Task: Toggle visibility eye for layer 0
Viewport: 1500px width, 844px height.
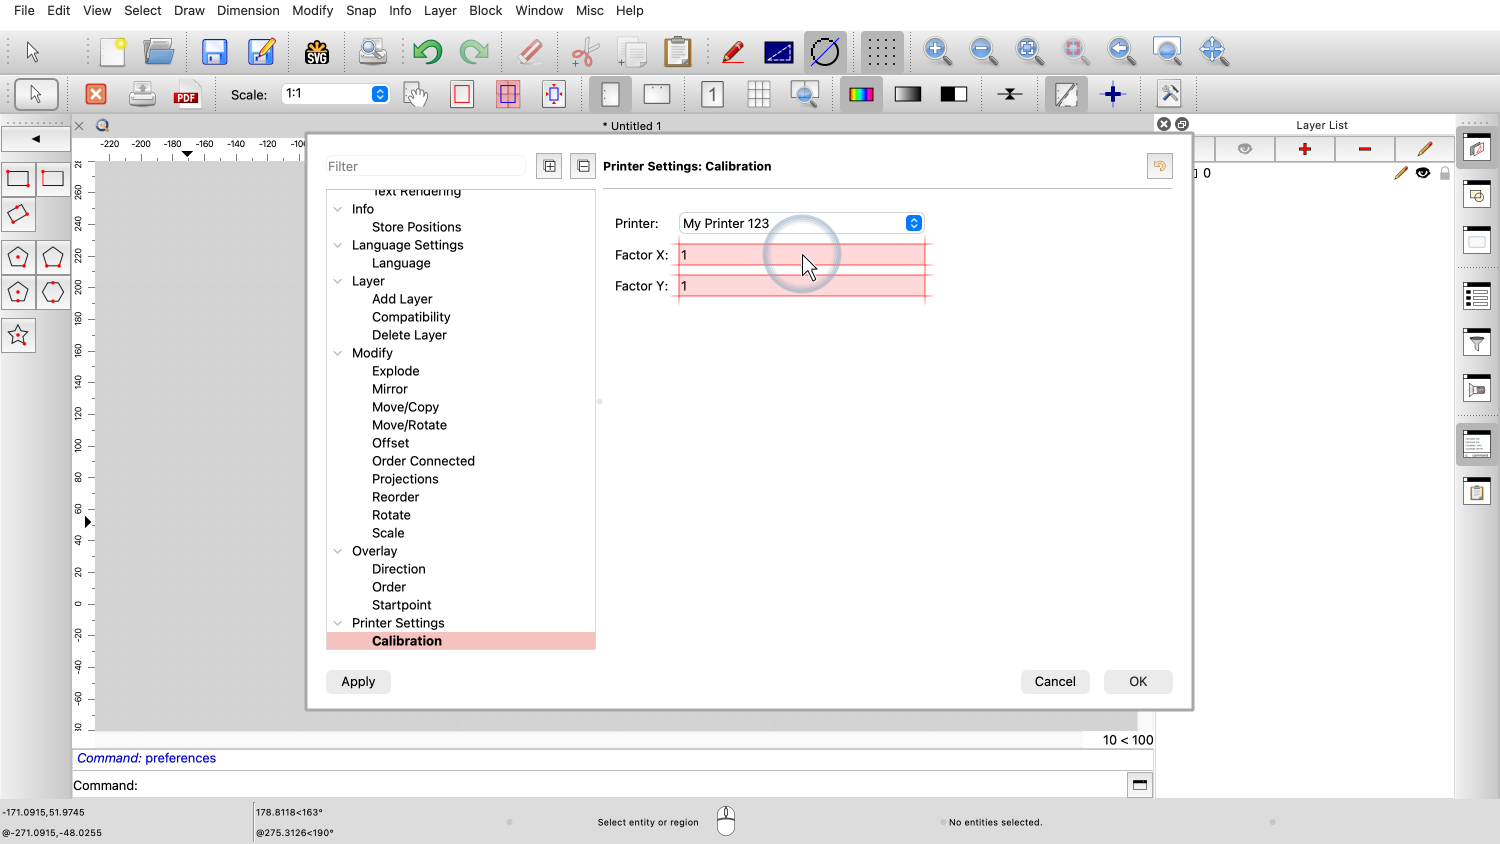Action: click(x=1423, y=173)
